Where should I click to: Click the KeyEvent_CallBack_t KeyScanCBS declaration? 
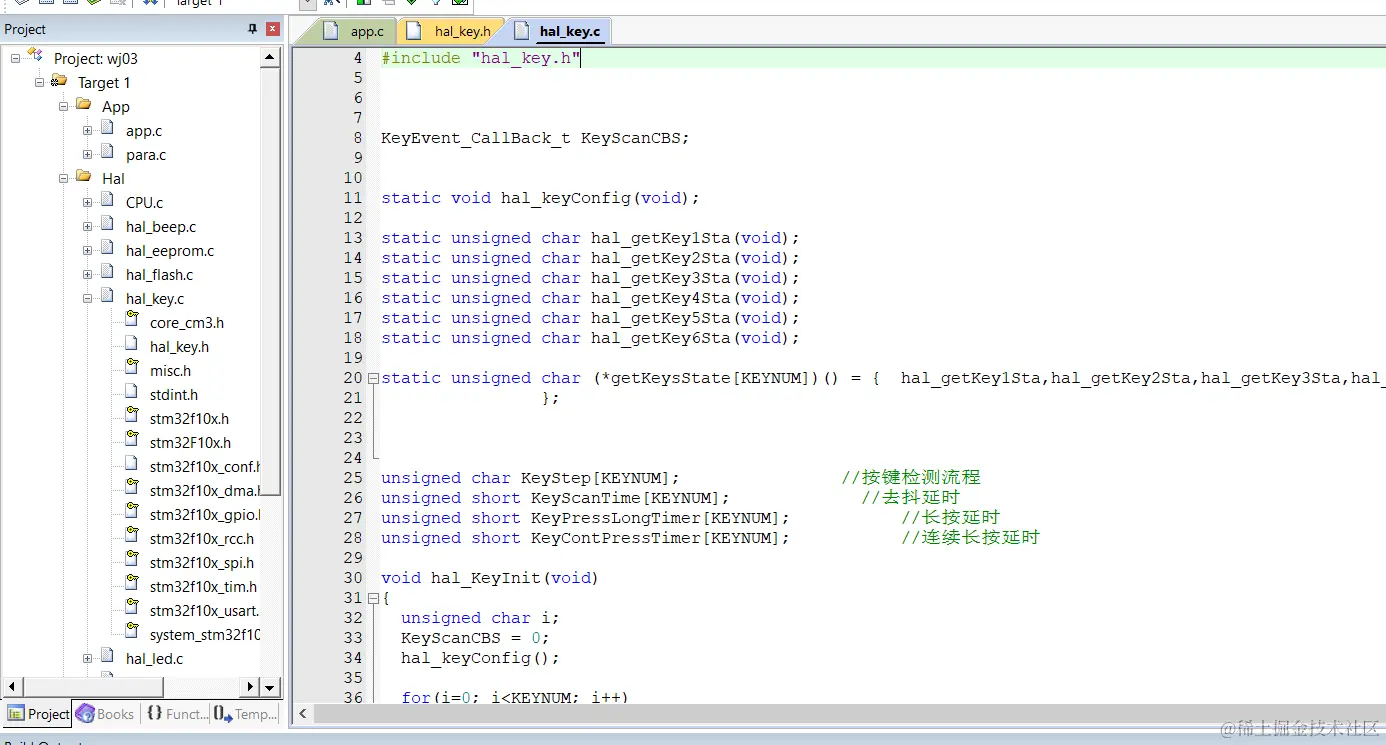535,138
